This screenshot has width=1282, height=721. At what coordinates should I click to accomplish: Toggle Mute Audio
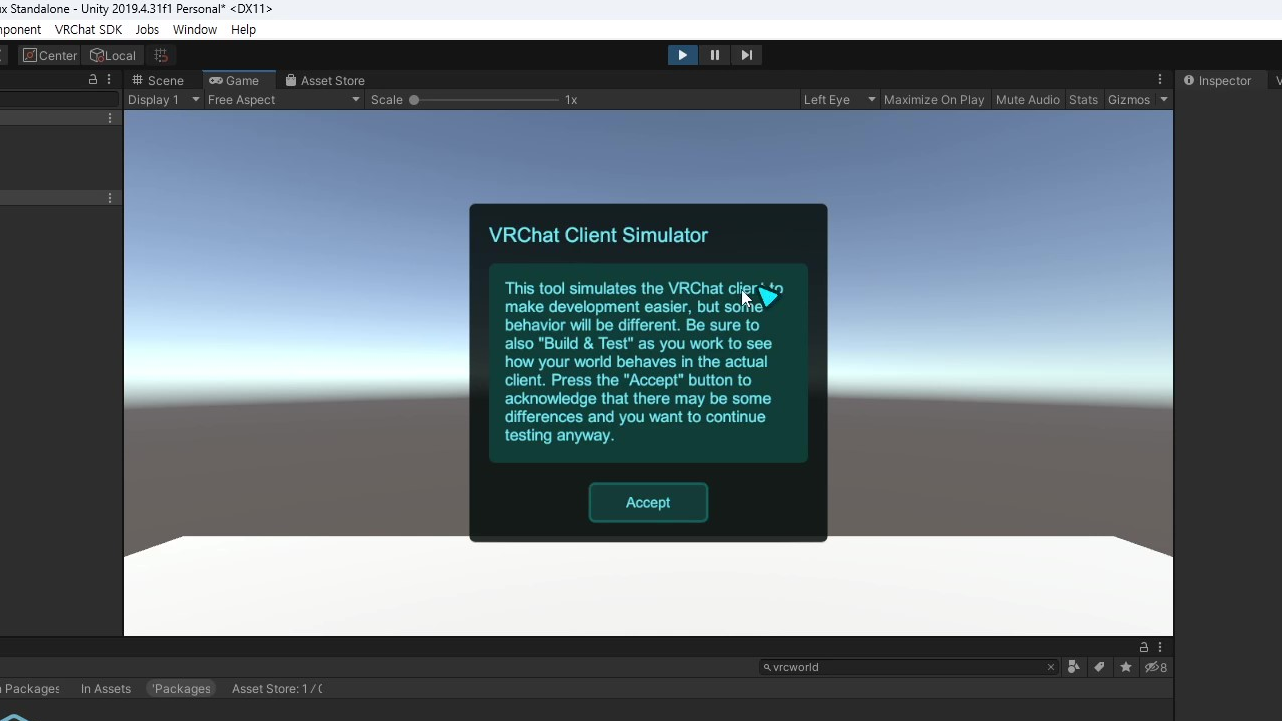1027,99
